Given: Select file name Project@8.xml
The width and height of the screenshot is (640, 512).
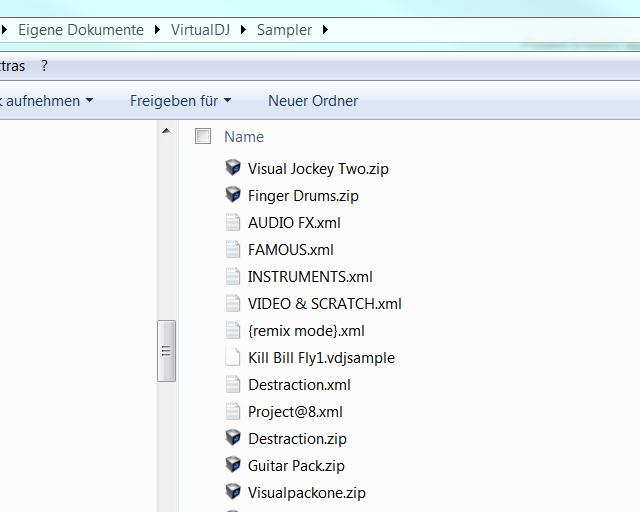Looking at the screenshot, I should (x=295, y=412).
